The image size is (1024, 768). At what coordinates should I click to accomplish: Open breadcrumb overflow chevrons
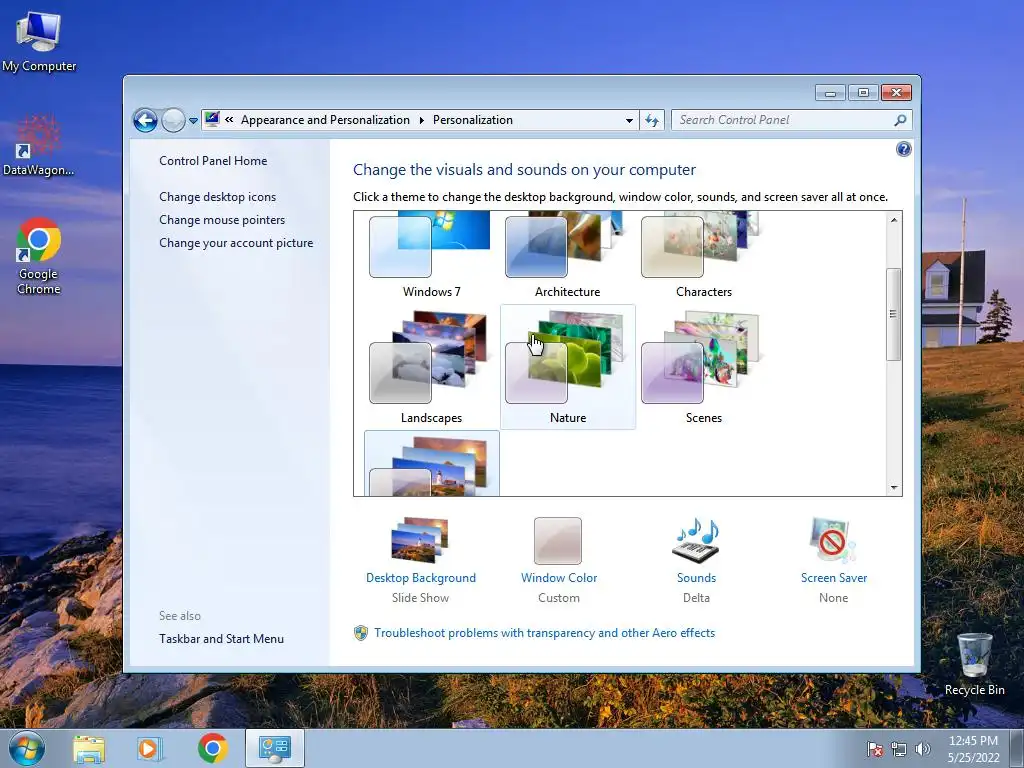click(x=229, y=120)
